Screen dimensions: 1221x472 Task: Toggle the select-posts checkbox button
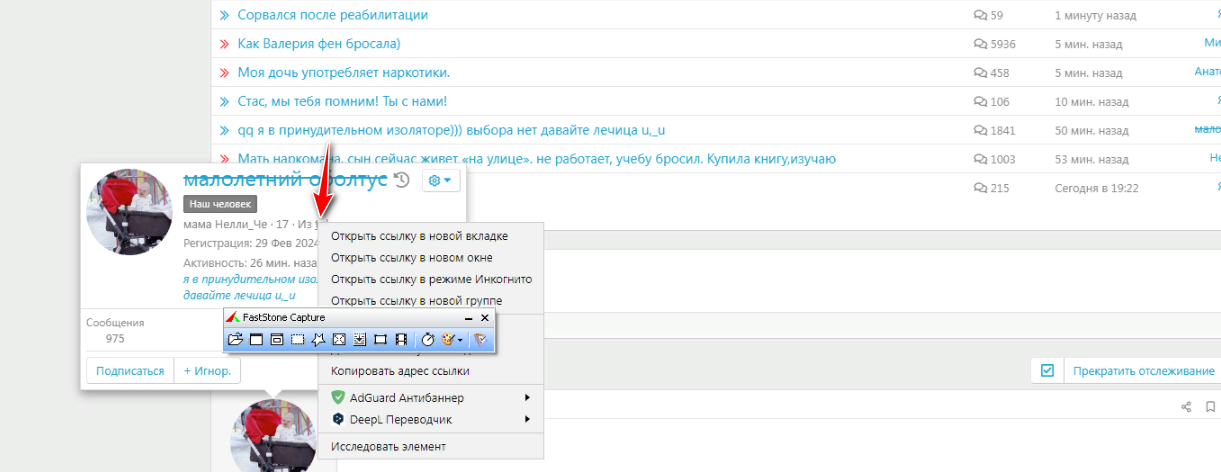pyautogui.click(x=1047, y=371)
